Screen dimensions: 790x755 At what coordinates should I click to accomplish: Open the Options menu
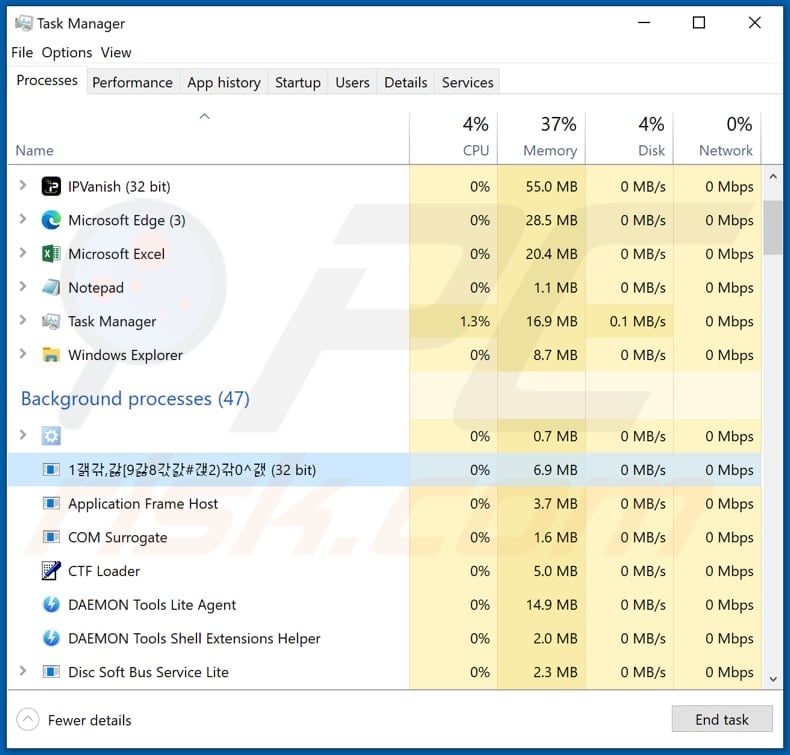(x=67, y=52)
